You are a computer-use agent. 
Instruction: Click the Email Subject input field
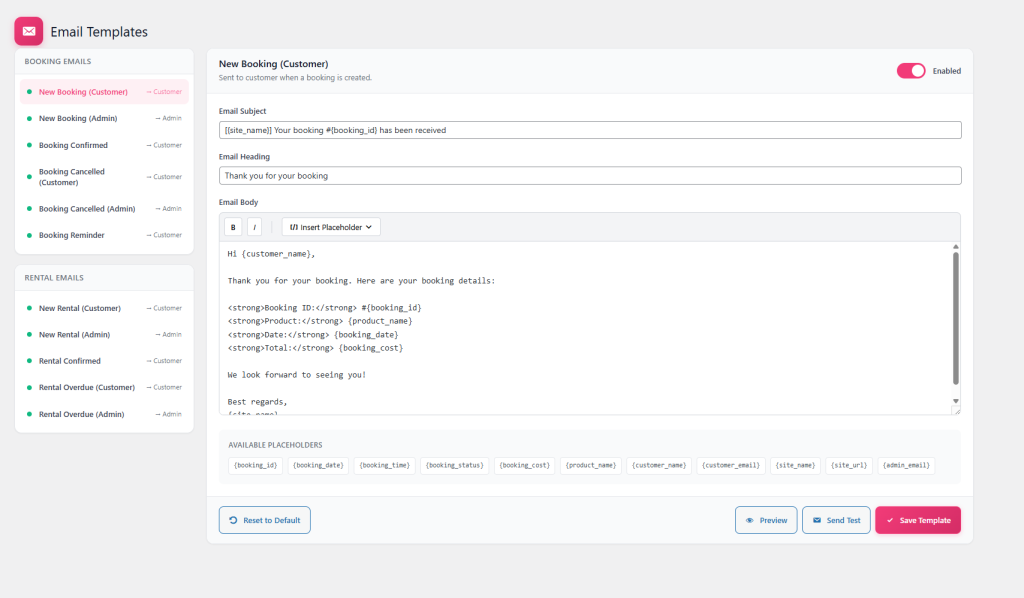[590, 130]
